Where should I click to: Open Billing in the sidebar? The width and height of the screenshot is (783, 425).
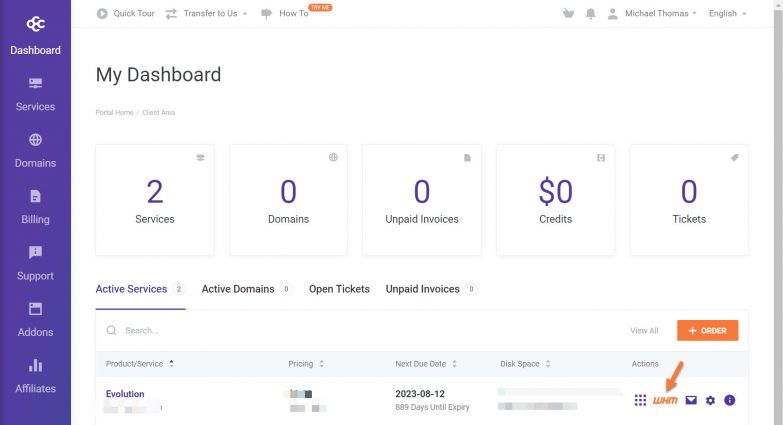coord(35,207)
